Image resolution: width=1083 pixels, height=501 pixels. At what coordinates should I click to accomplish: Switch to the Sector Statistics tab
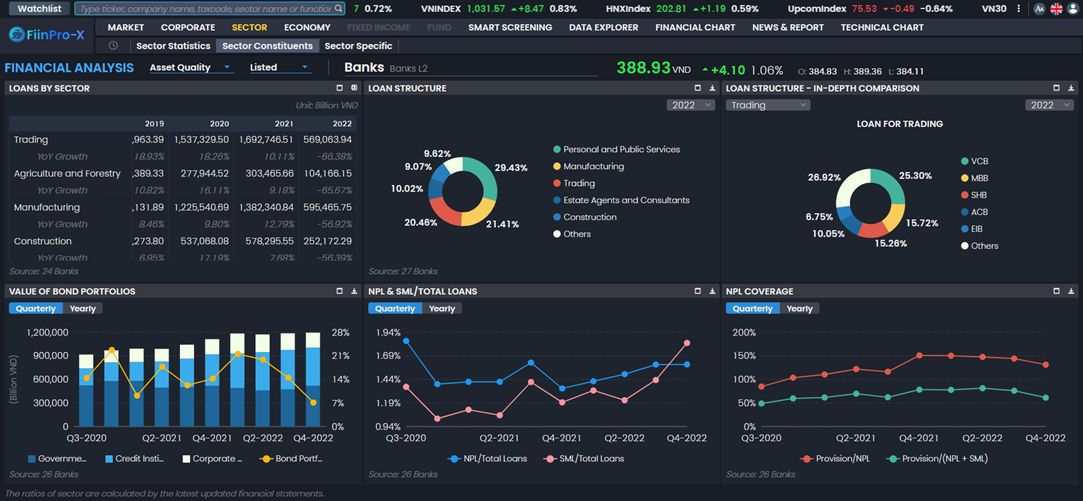(x=173, y=46)
